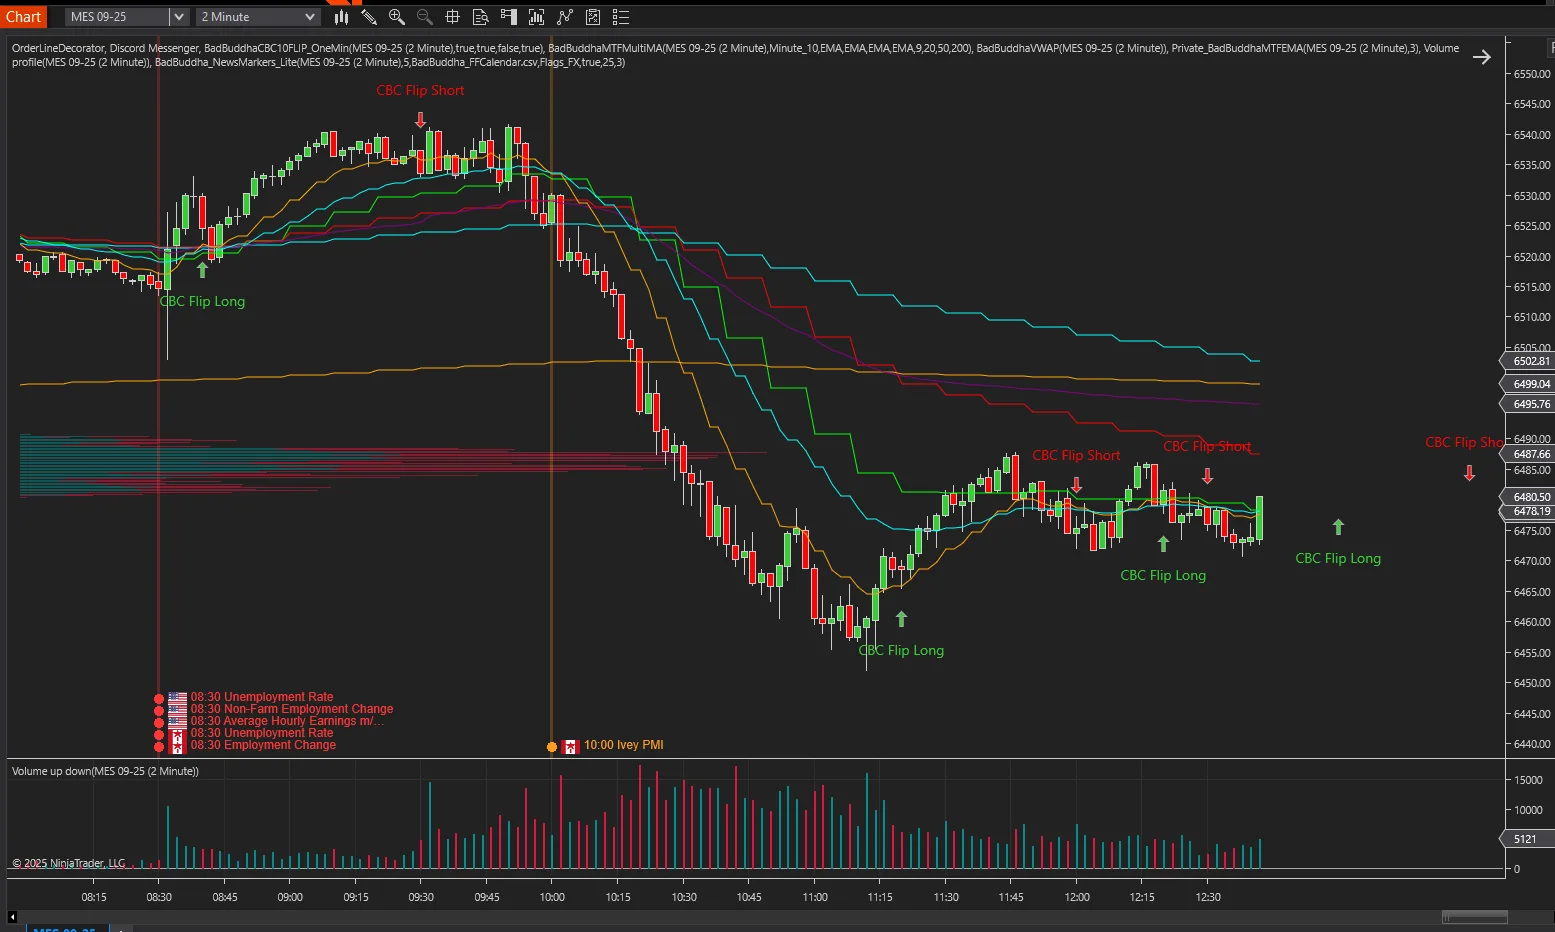Open the chart Properties list icon
The image size is (1555, 932).
pyautogui.click(x=621, y=17)
